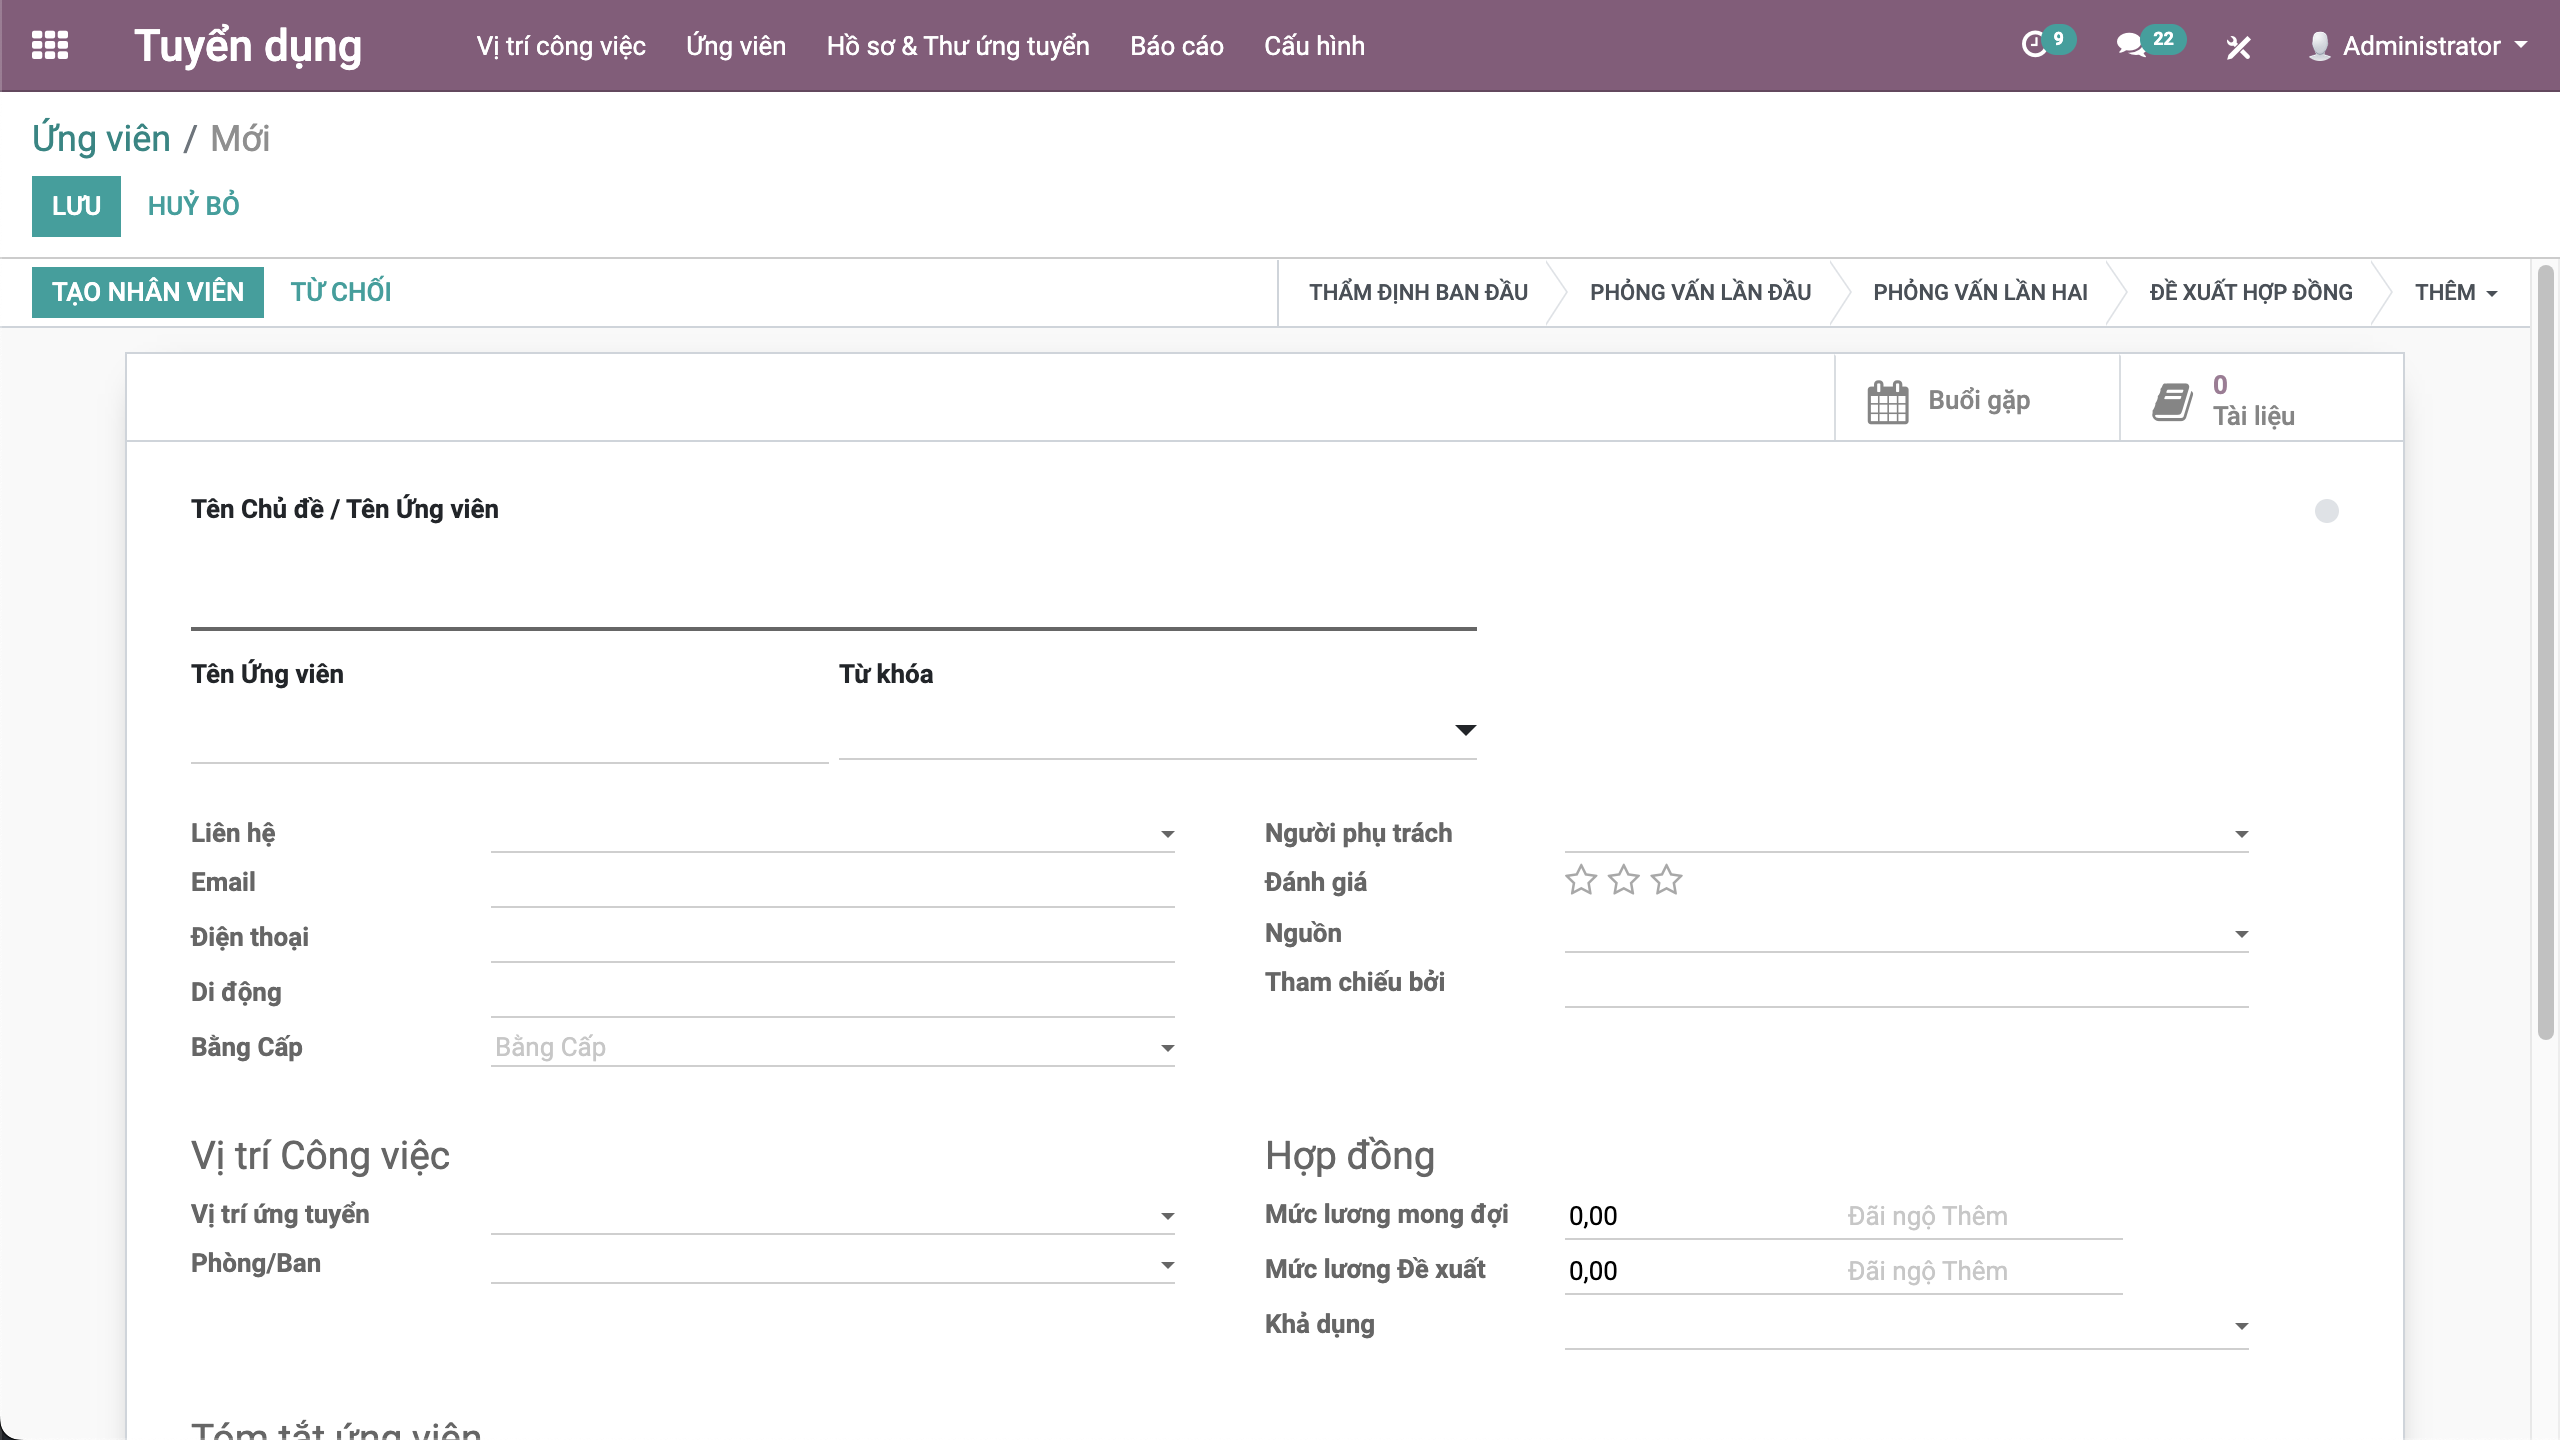
Task: Expand the Từ khóa dropdown arrow
Action: click(1465, 730)
